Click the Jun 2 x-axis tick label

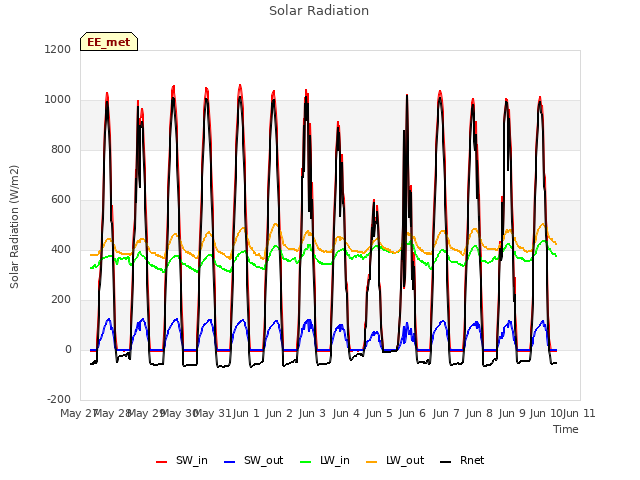[x=279, y=413]
